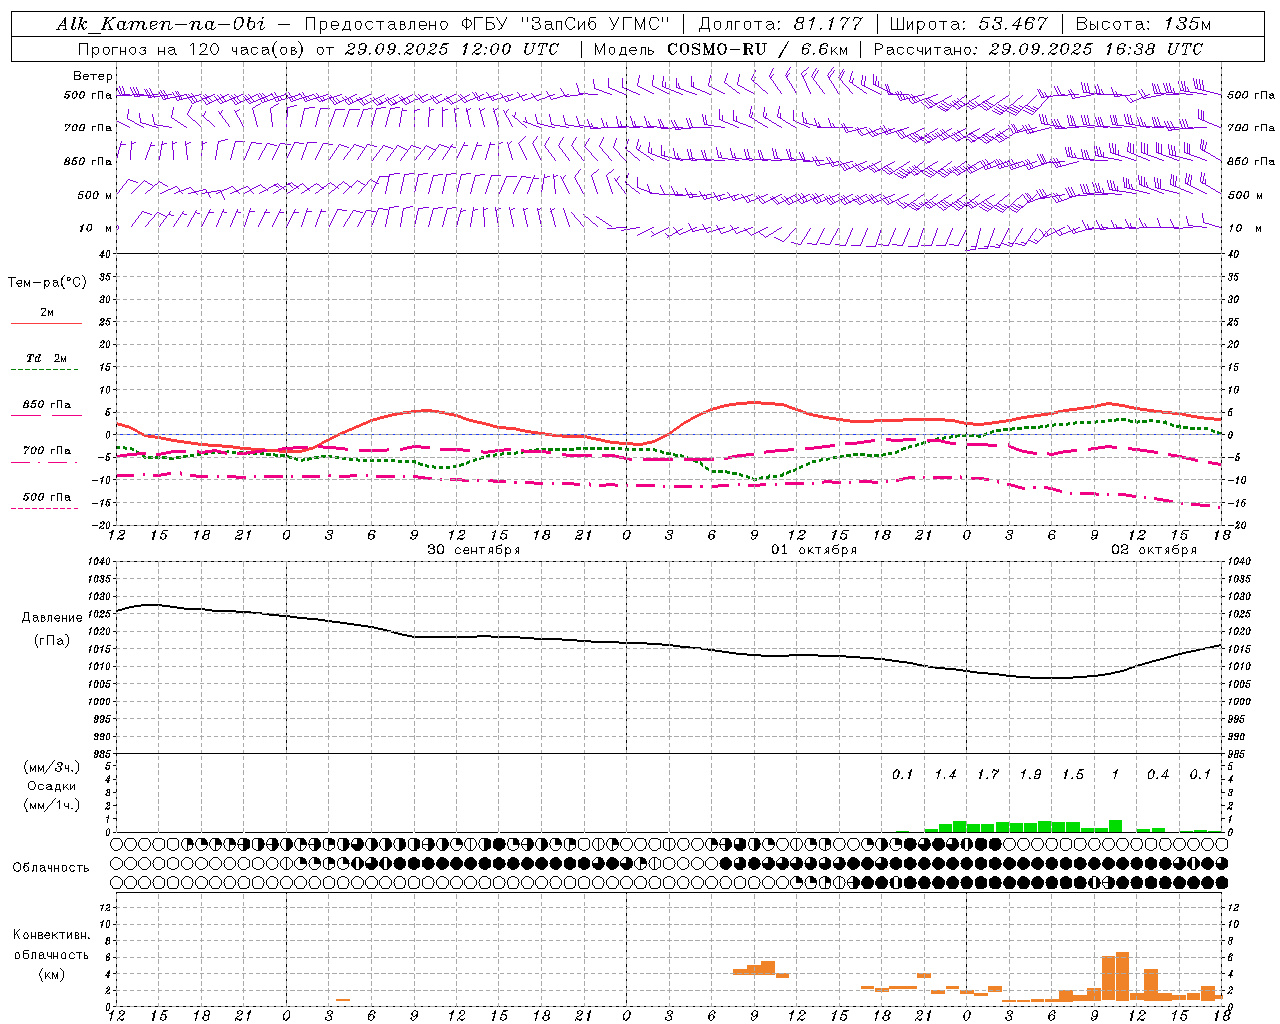This screenshot has width=1280, height=1024.
Task: Click the 'Прогноз на 120 часа(ов)' forecast text
Action: click(191, 49)
